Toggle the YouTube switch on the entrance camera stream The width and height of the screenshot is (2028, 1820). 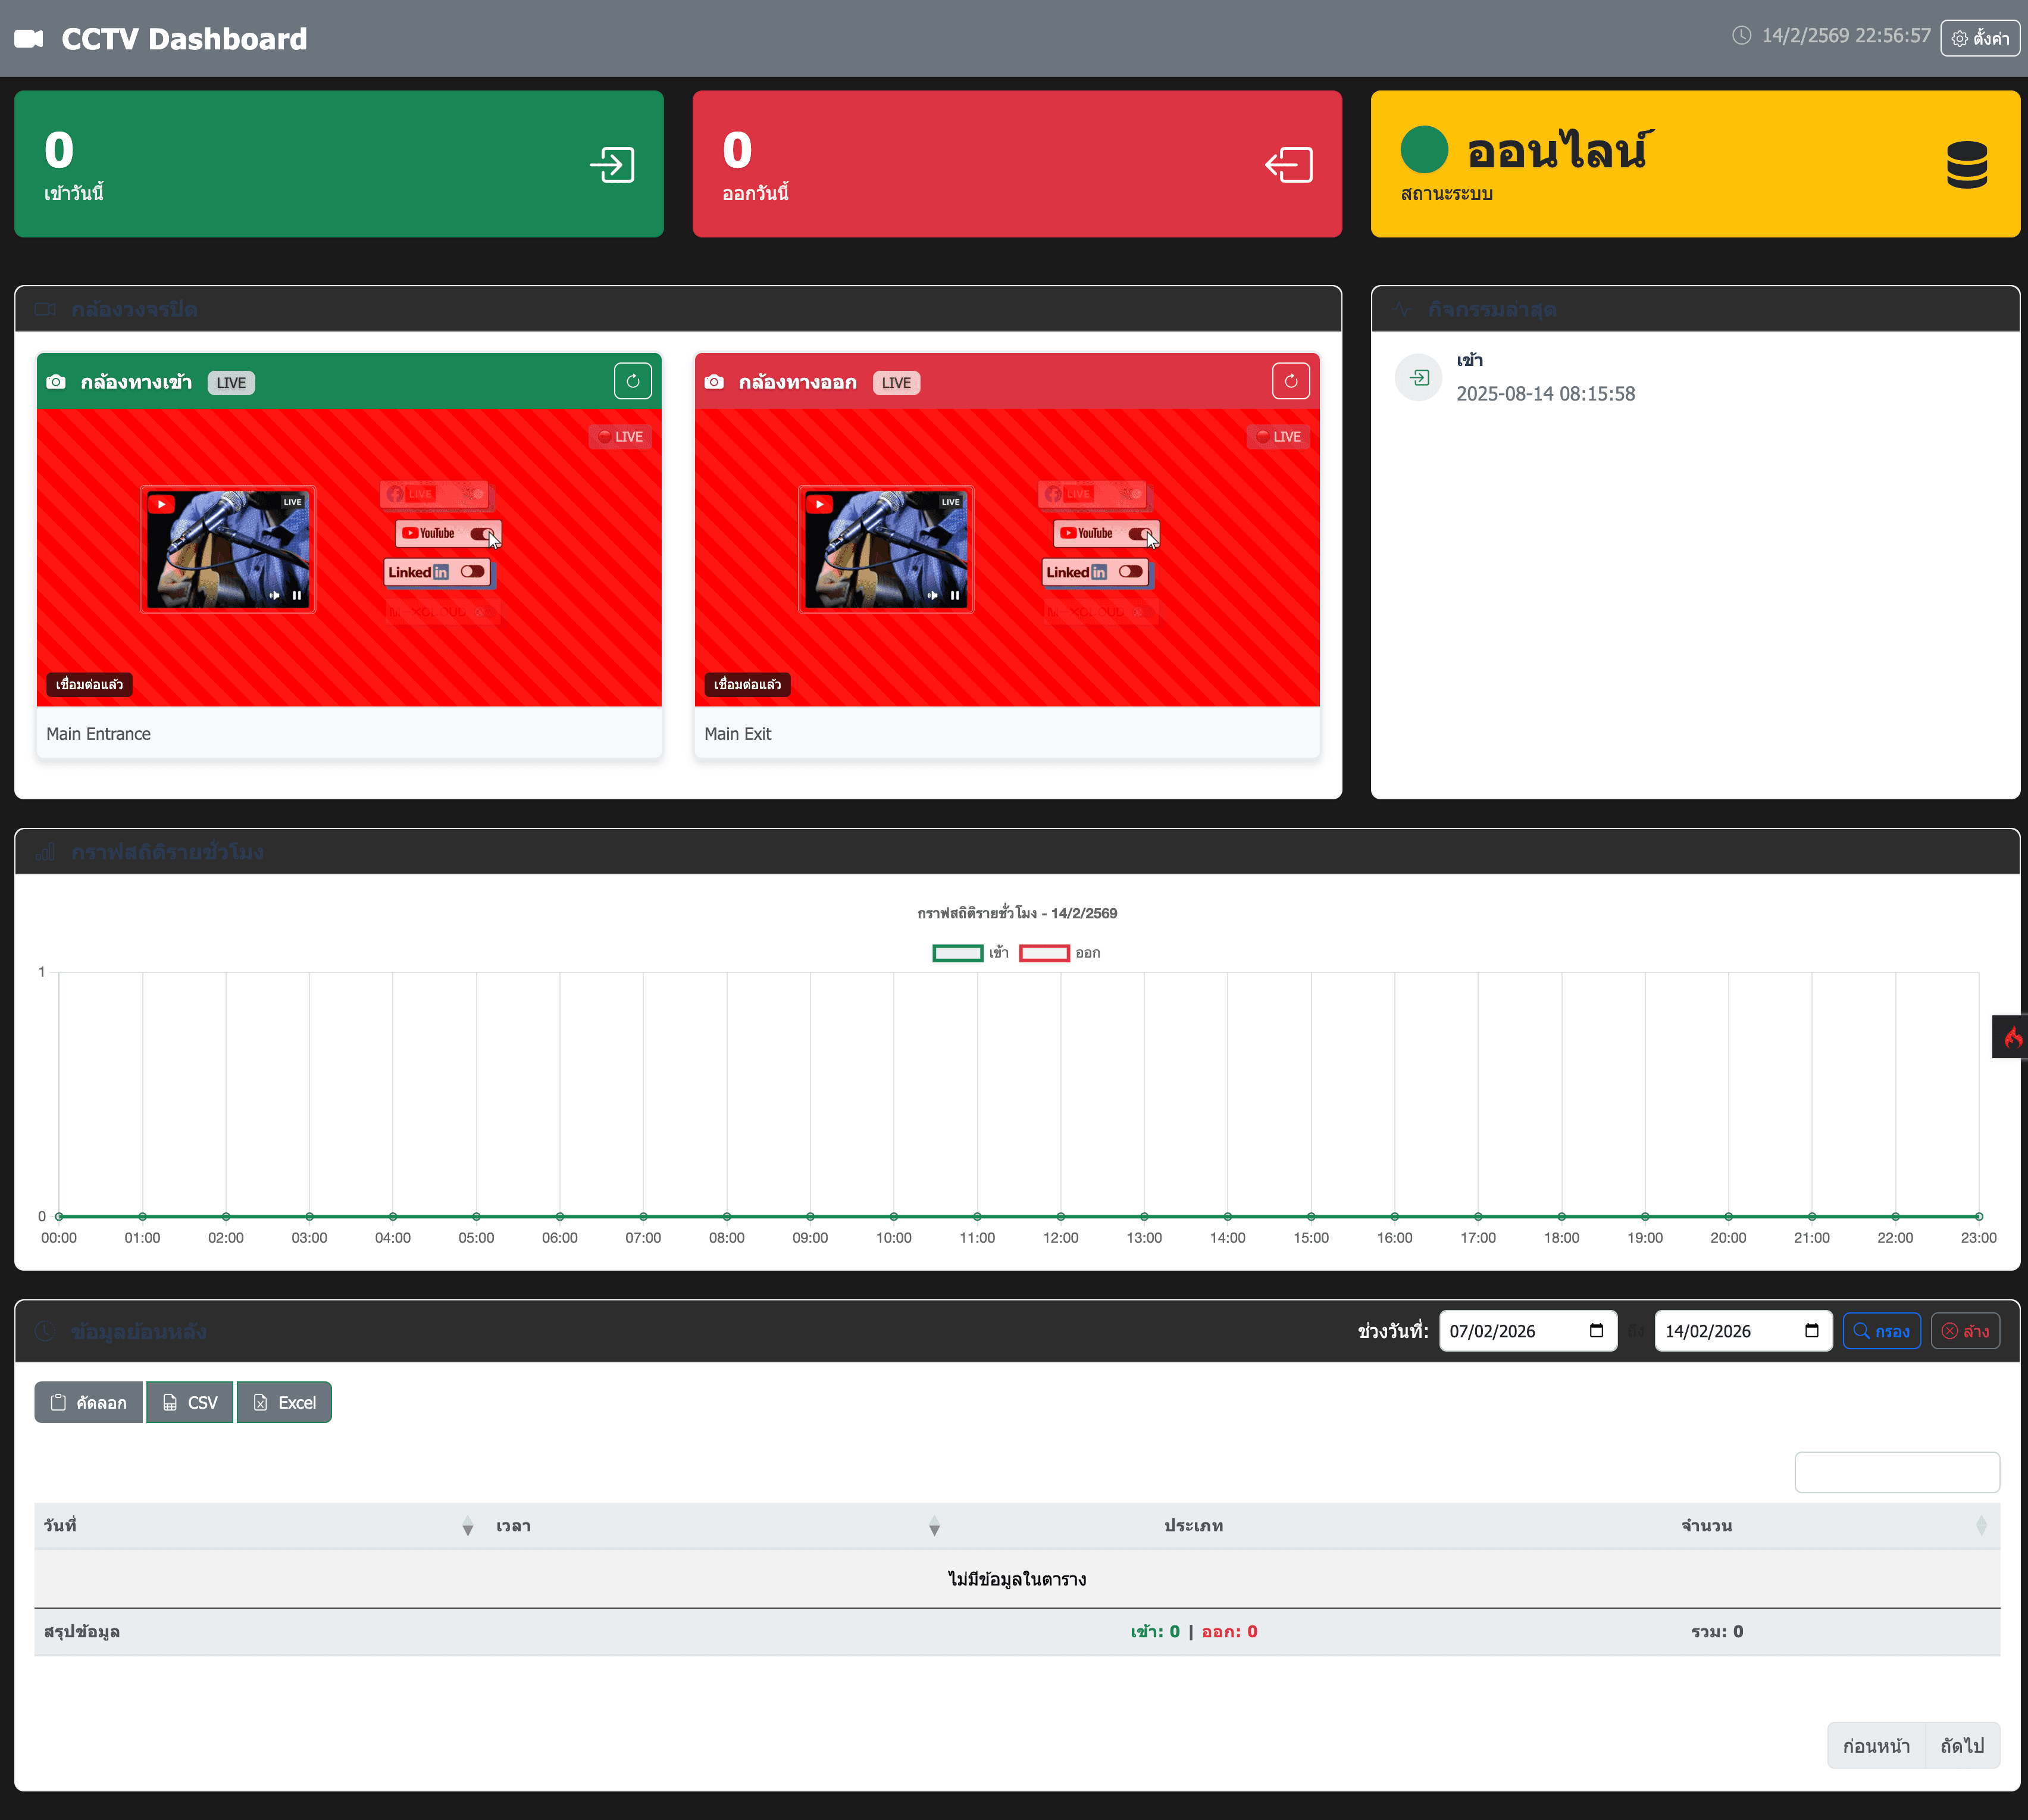click(483, 533)
